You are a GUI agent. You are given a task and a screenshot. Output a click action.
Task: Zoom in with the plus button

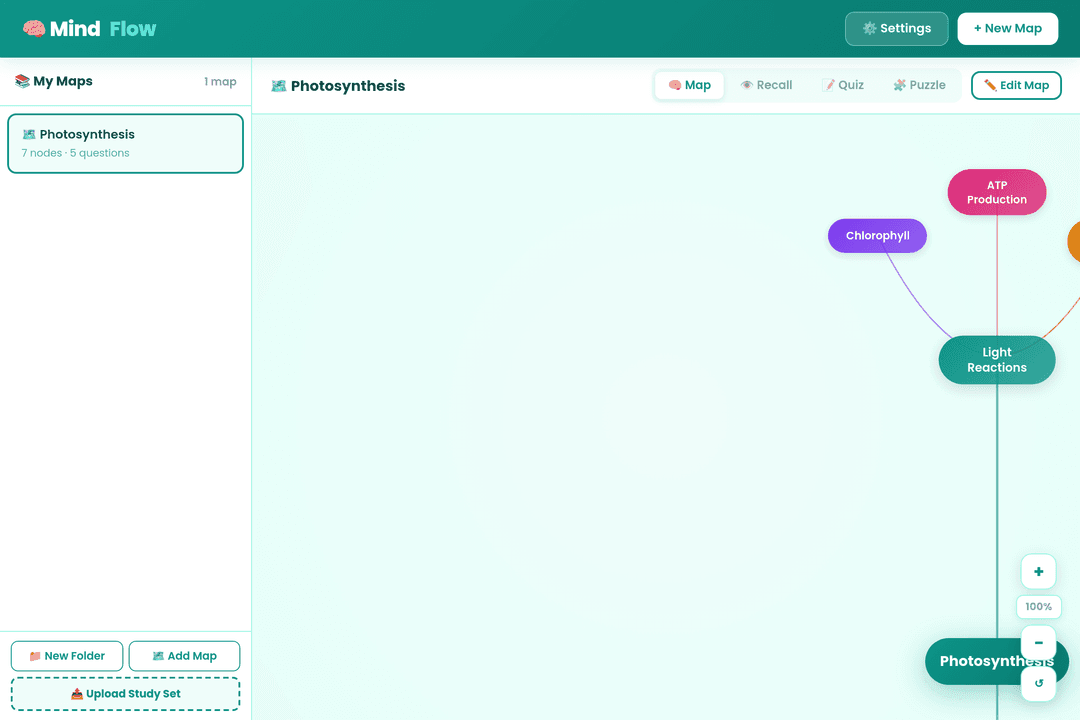tap(1038, 572)
